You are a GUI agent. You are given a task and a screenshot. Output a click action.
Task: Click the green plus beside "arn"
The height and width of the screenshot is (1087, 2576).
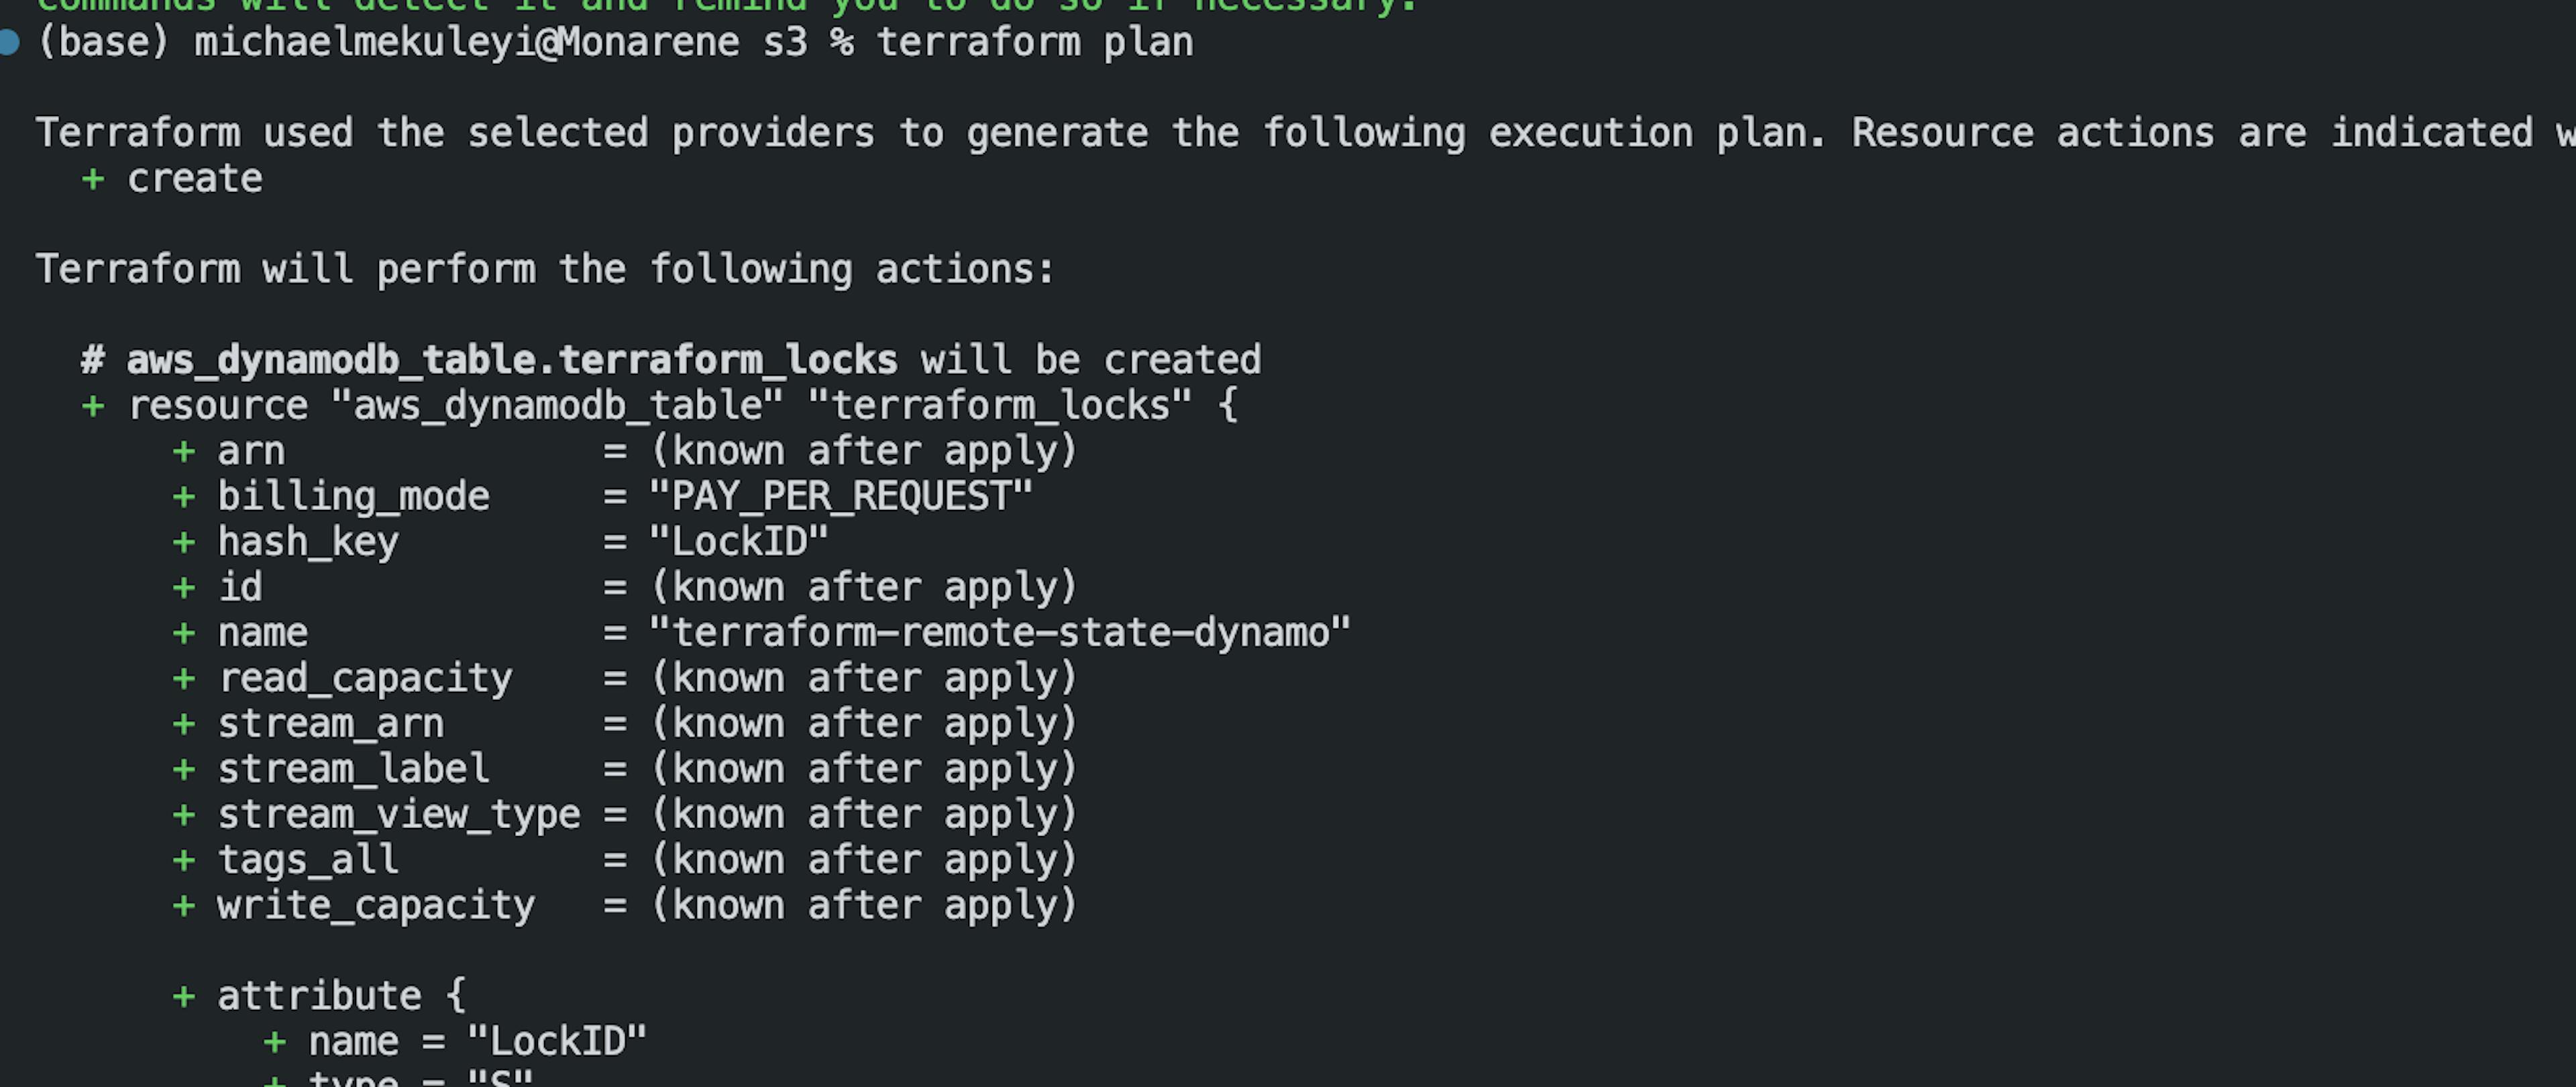pos(184,452)
